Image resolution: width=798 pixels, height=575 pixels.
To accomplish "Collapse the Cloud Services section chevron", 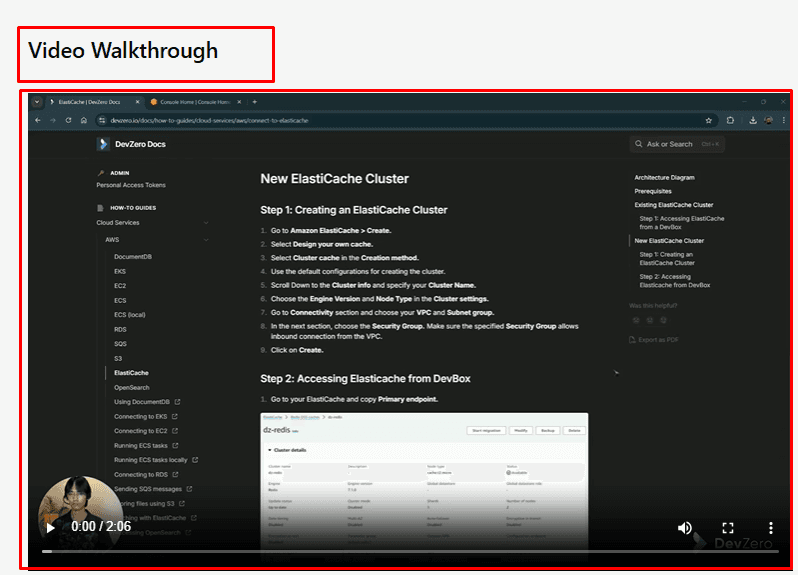I will pos(206,223).
